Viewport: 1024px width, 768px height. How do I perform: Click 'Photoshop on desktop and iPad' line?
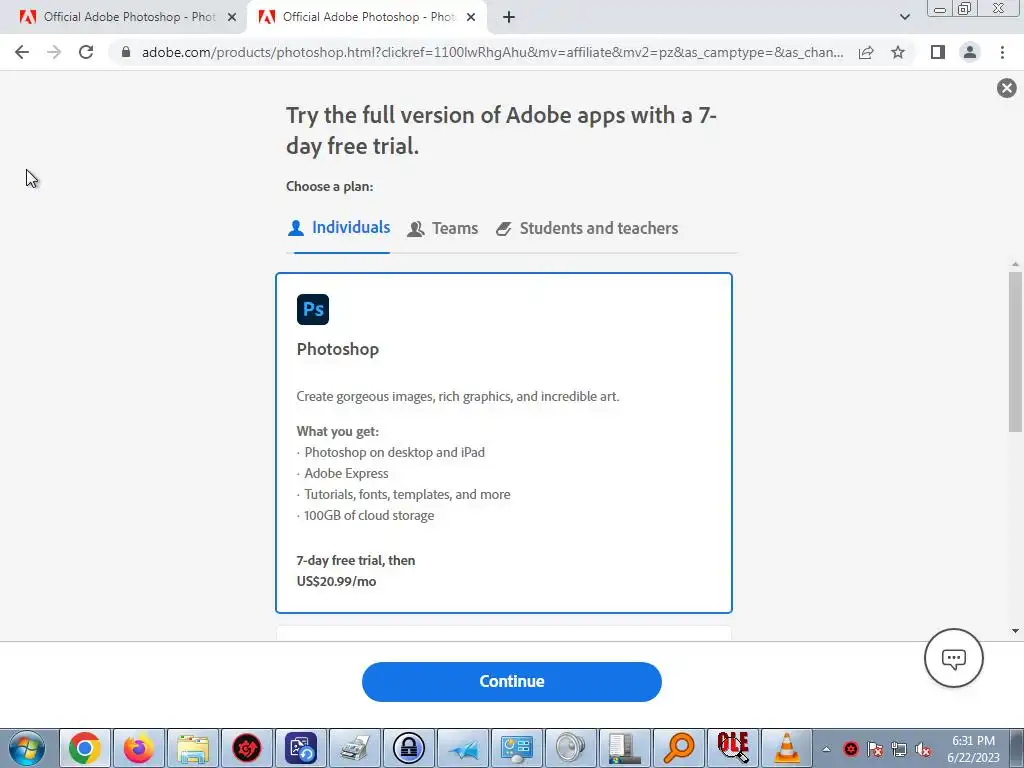(394, 453)
